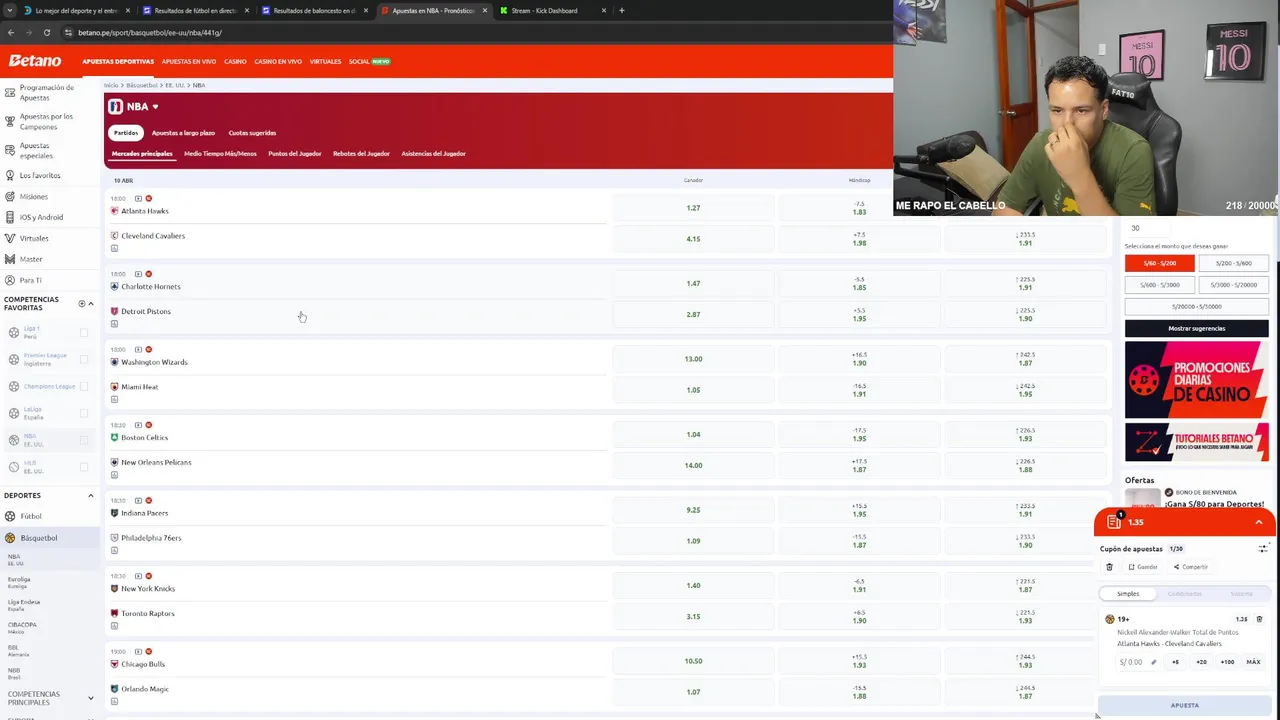The width and height of the screenshot is (1280, 720).
Task: Click Compartir in betslip
Action: point(1191,567)
